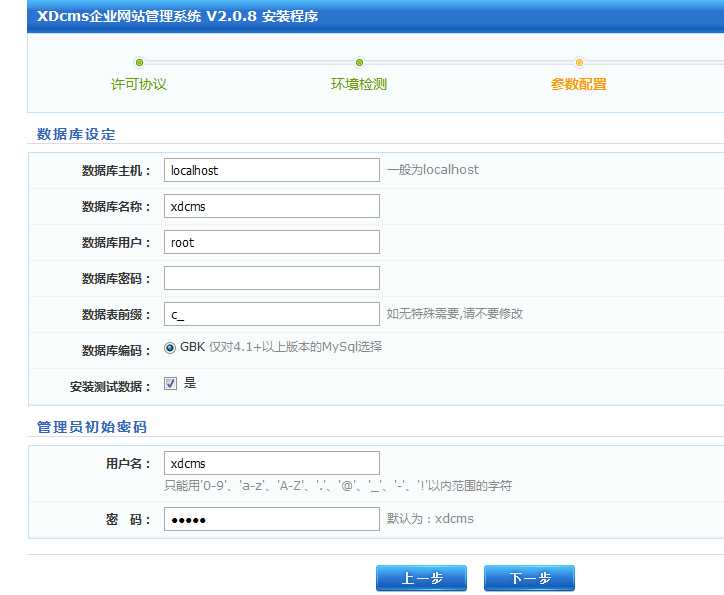
Task: Toggle the 安装测试数据 checkbox
Action: click(x=170, y=384)
